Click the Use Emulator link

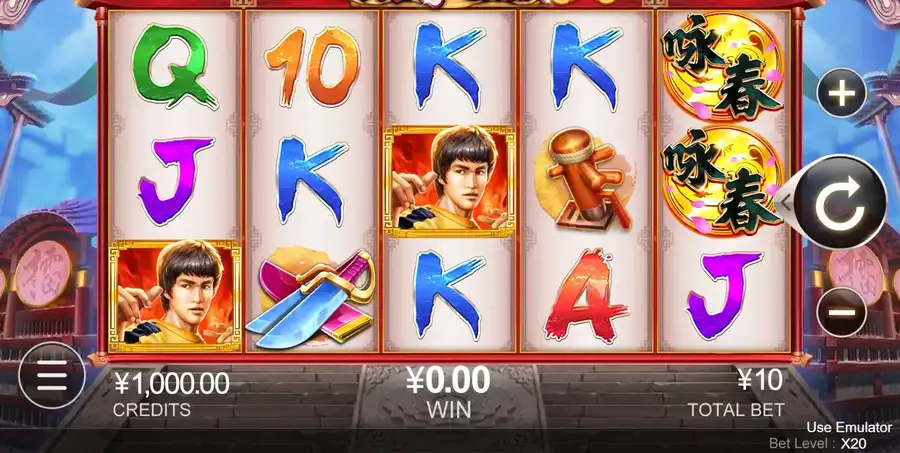click(849, 427)
